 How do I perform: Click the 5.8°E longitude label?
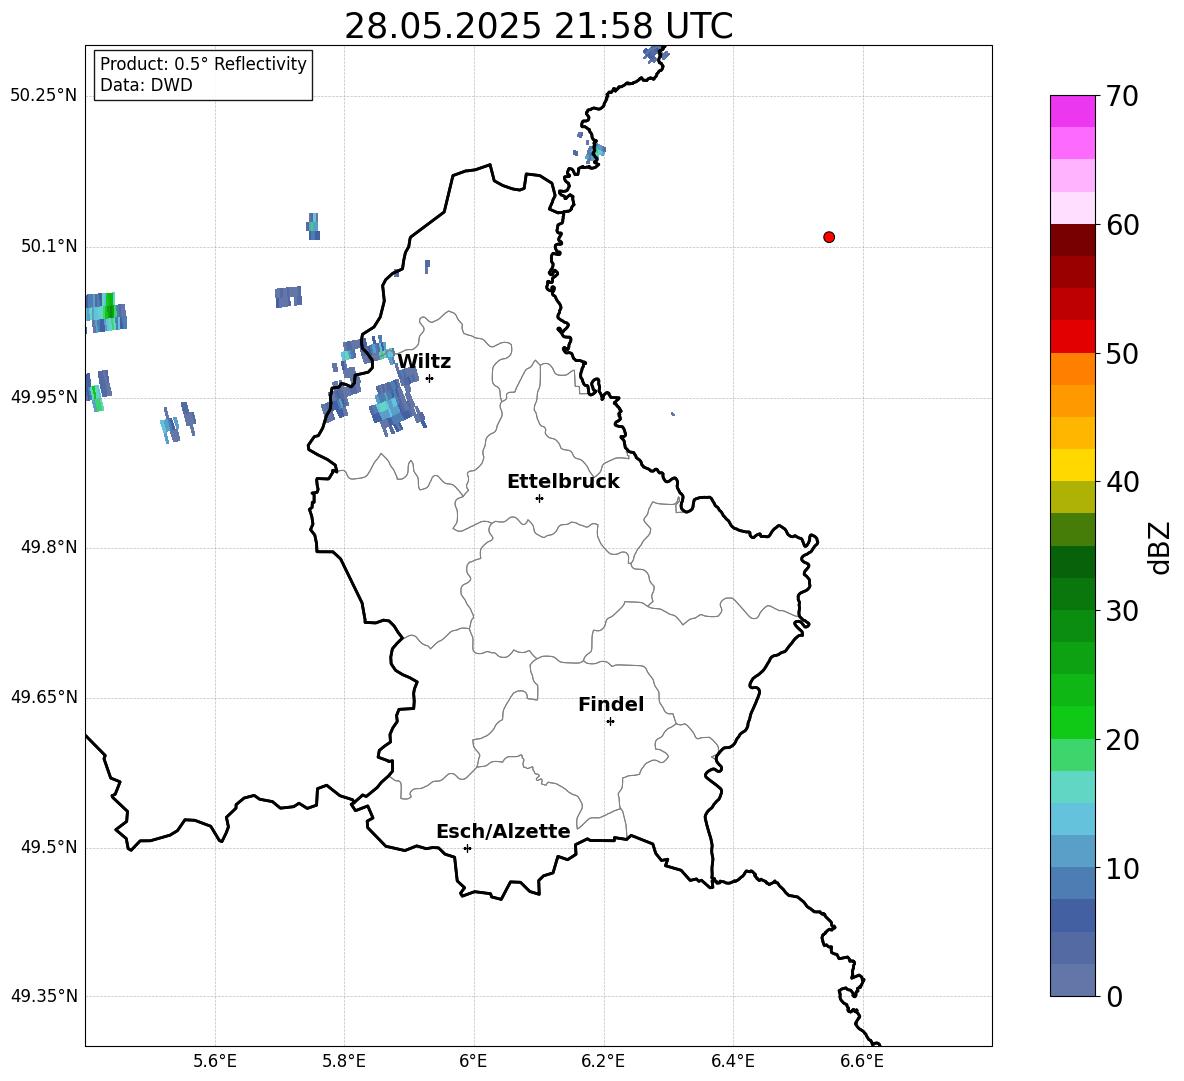[344, 1061]
